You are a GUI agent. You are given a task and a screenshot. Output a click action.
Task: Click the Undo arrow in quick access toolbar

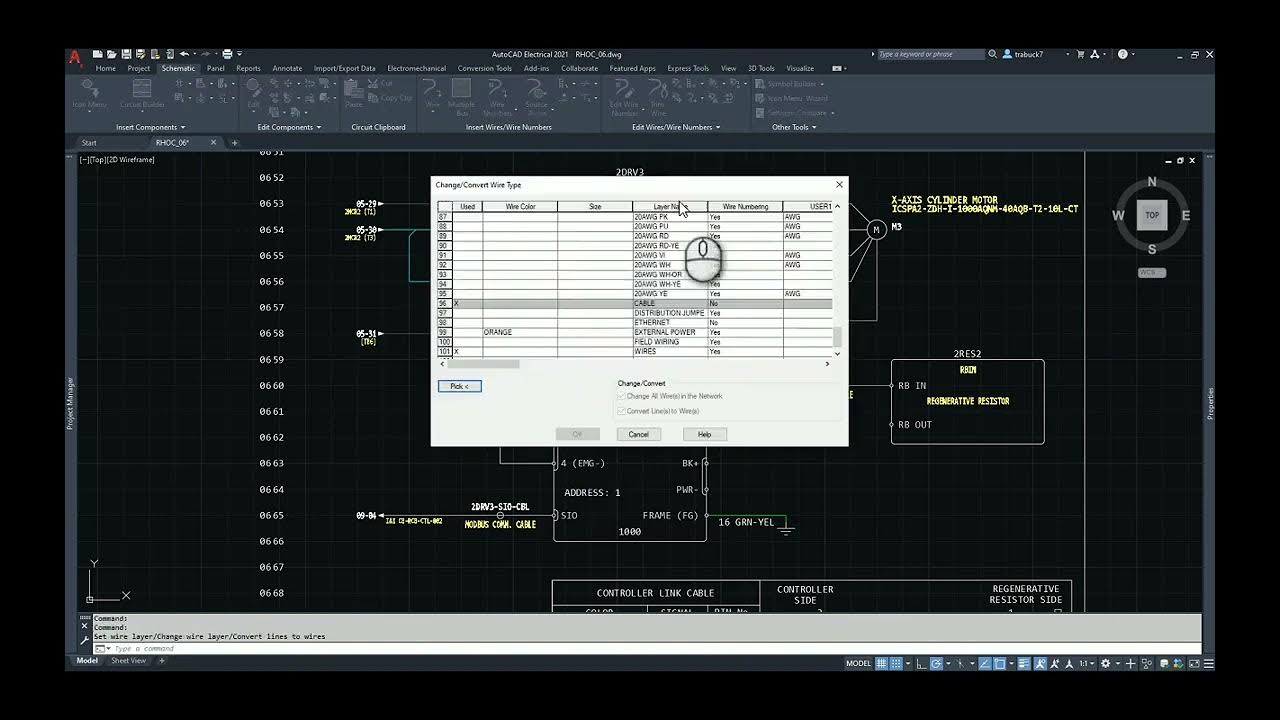click(x=185, y=54)
